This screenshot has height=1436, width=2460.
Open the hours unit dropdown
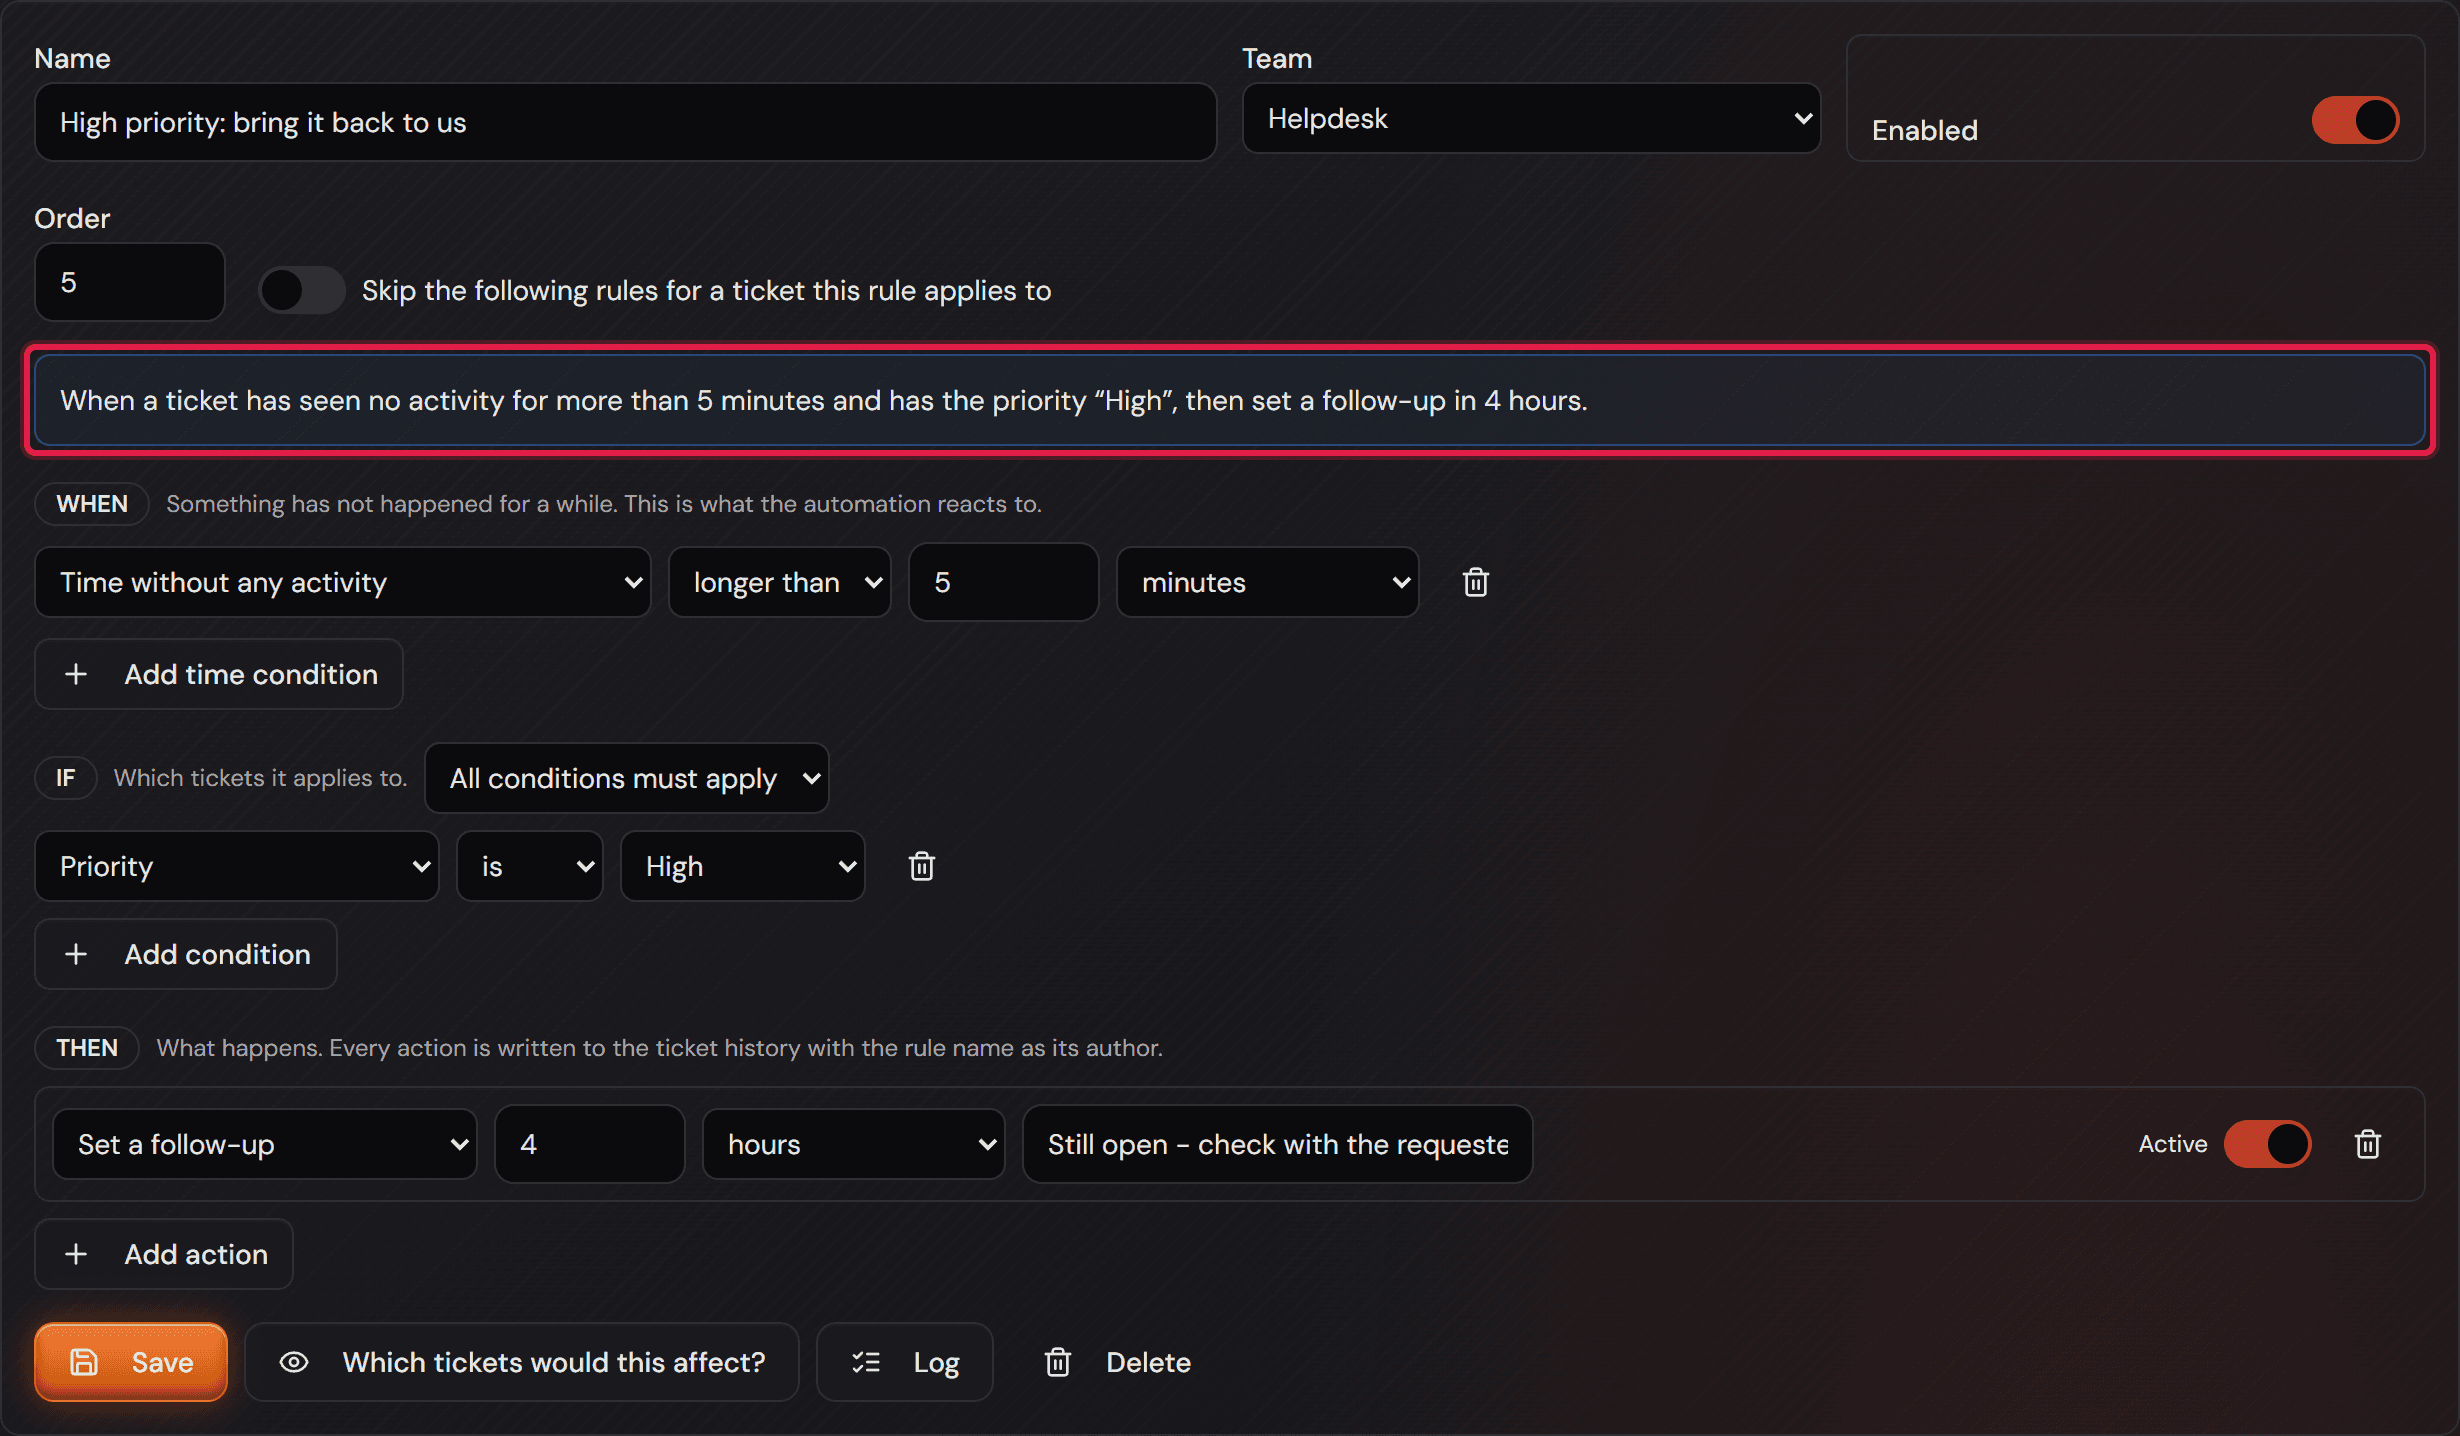coord(853,1144)
